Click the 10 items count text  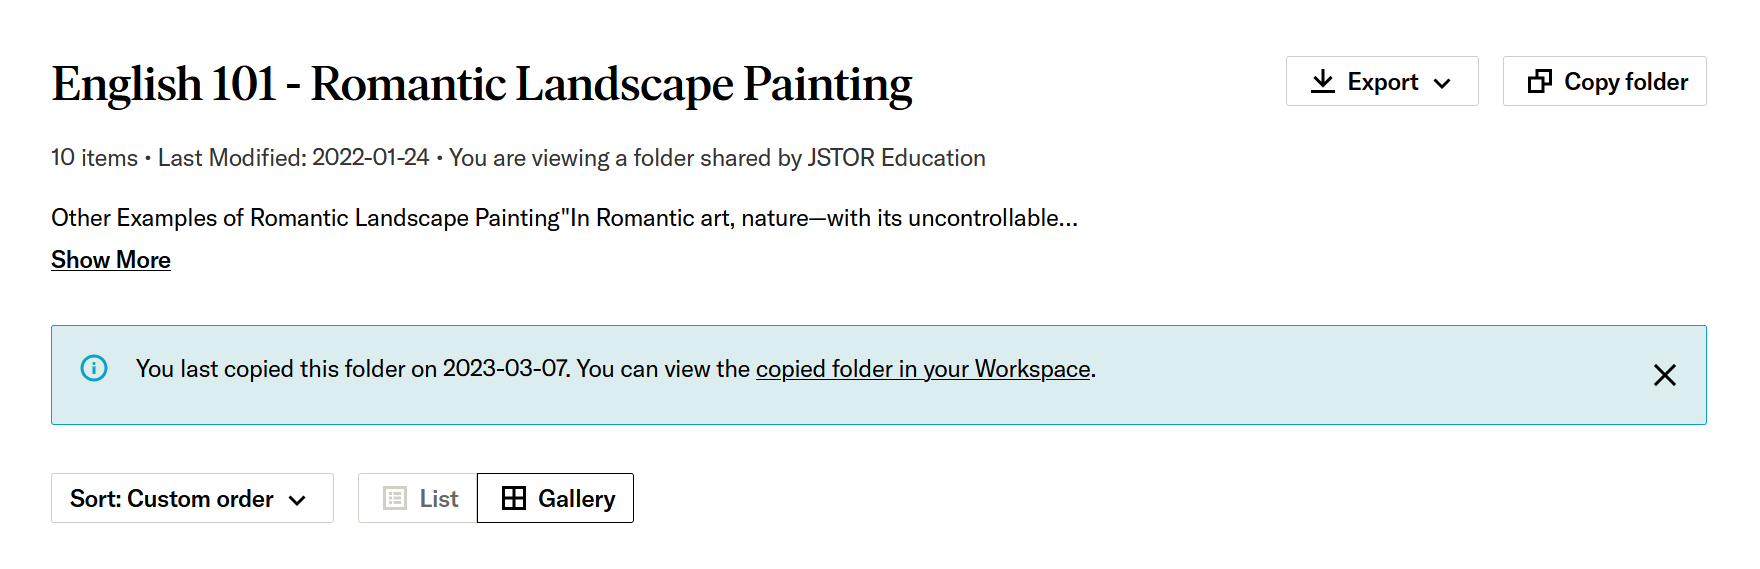point(94,158)
